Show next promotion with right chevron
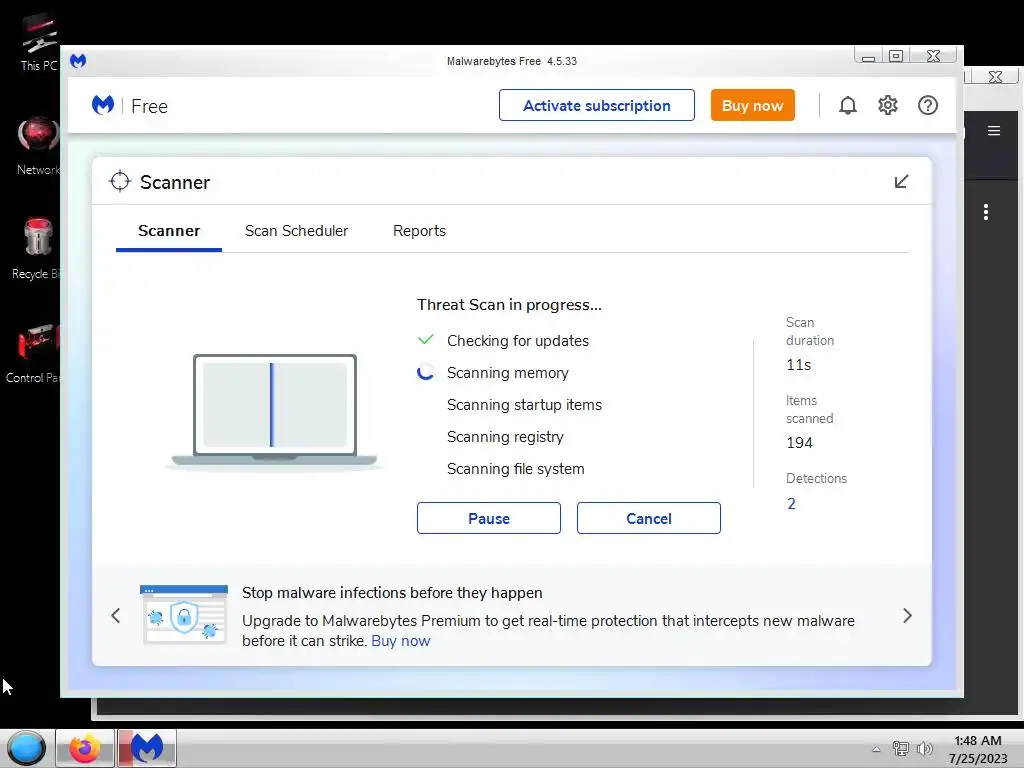Image resolution: width=1024 pixels, height=768 pixels. click(907, 615)
